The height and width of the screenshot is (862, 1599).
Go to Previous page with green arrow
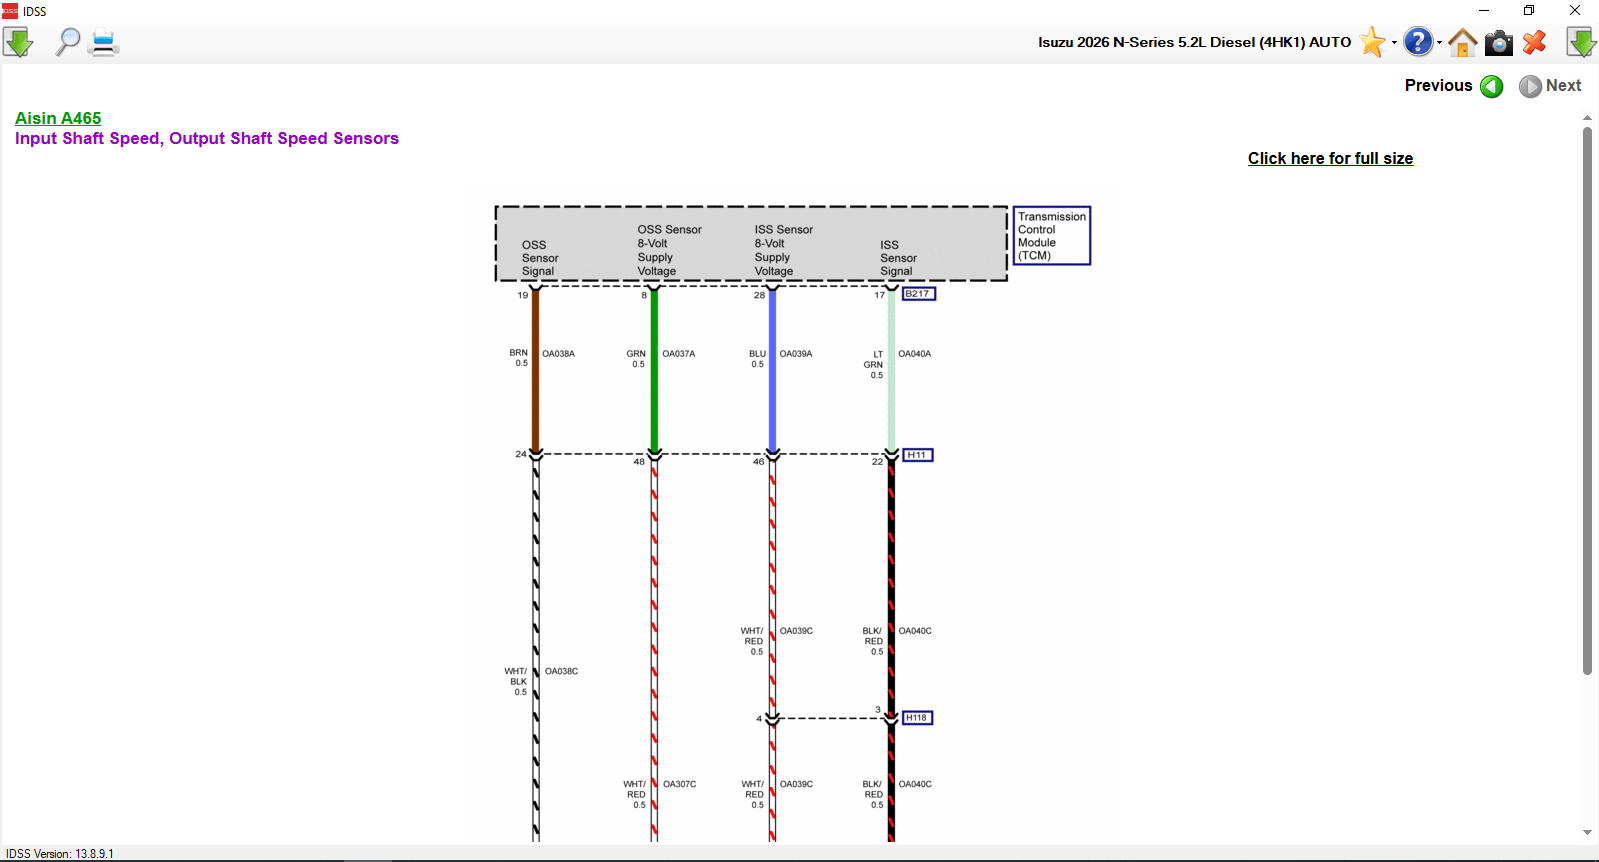pyautogui.click(x=1492, y=86)
